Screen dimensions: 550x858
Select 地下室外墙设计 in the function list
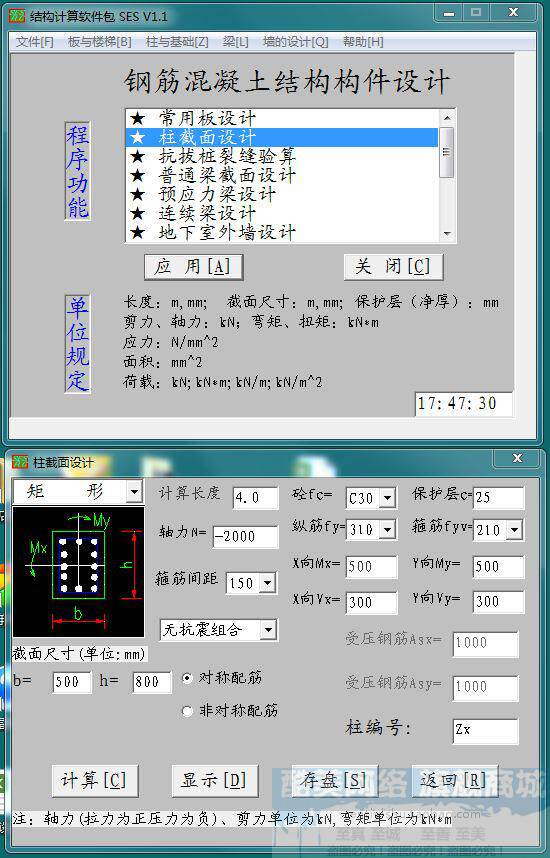[x=282, y=233]
